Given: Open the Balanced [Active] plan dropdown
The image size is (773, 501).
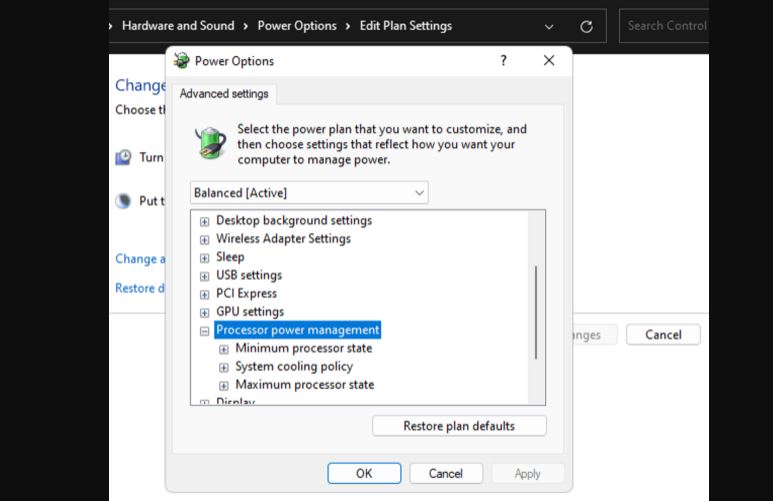Looking at the screenshot, I should point(309,193).
